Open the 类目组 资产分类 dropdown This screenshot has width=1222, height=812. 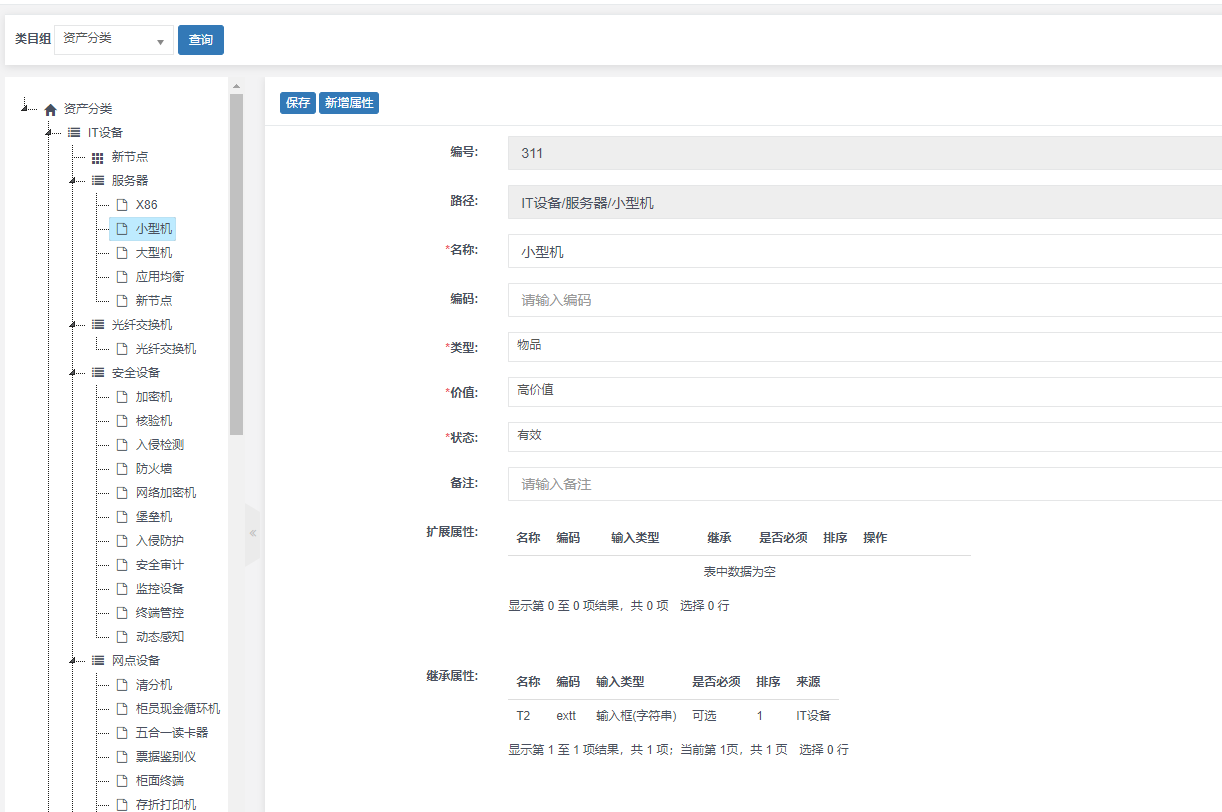click(113, 39)
